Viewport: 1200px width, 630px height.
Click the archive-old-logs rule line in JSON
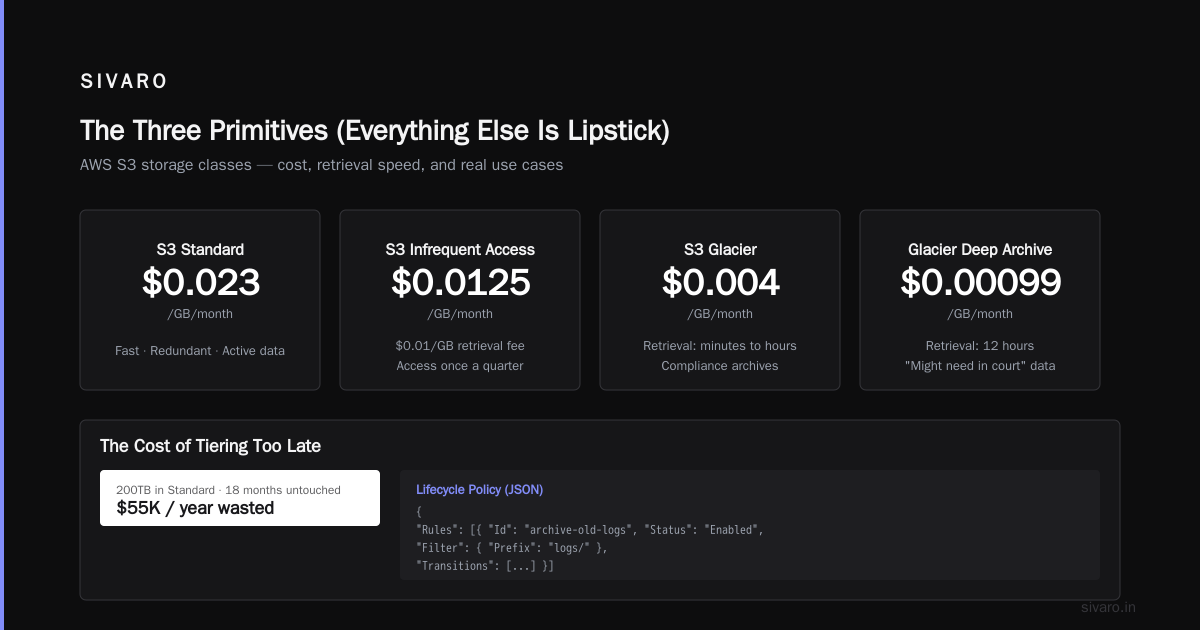click(589, 529)
